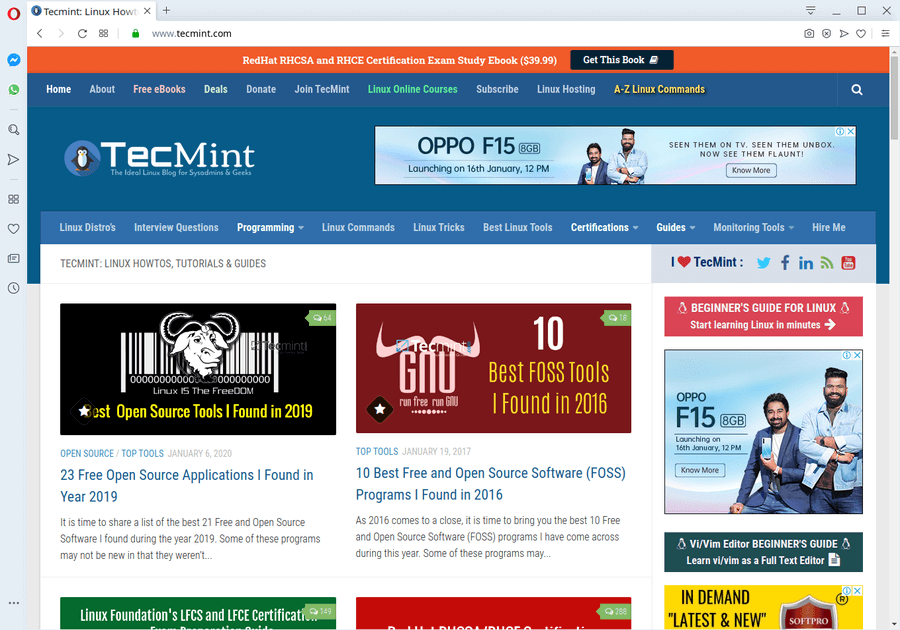Close the sidebar OPPO F15 ad
This screenshot has width=900, height=630.
pyautogui.click(x=857, y=355)
